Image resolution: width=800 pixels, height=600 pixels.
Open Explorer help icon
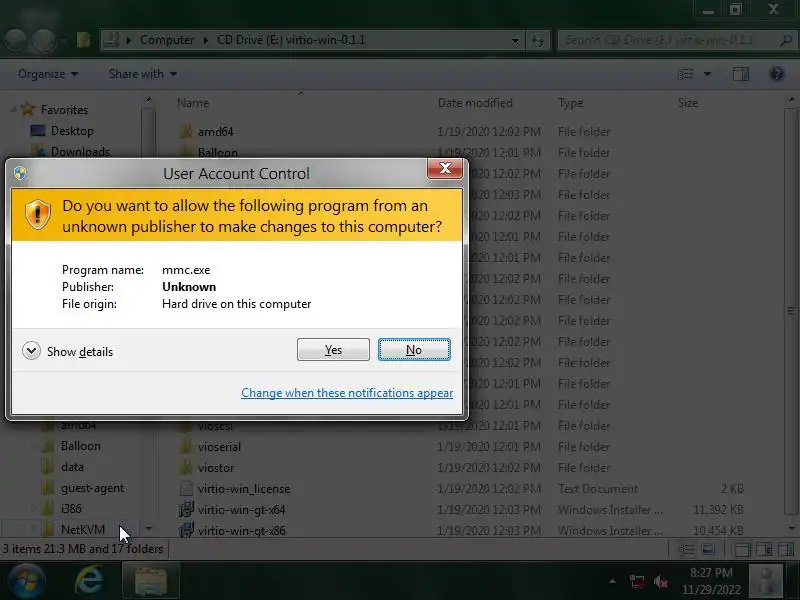coord(777,74)
